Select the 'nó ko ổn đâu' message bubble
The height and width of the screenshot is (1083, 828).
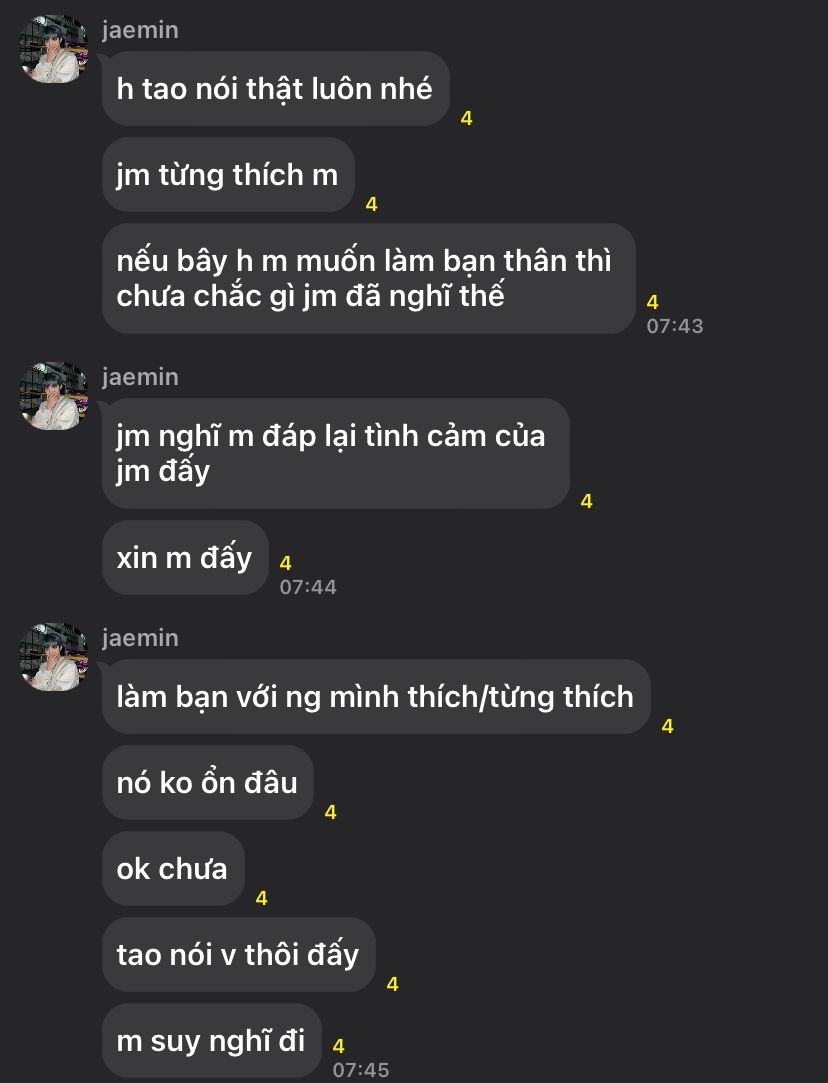point(208,783)
